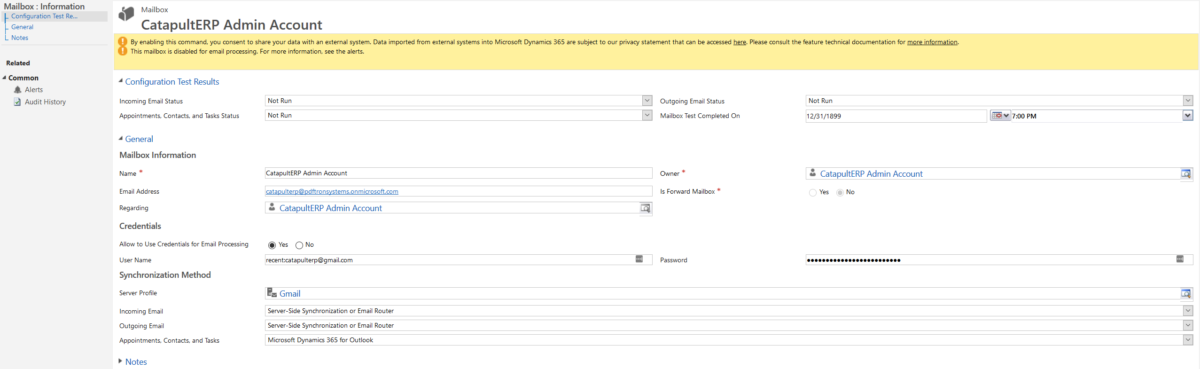The width and height of the screenshot is (1200, 369).
Task: Click the 'Related' sidebar label
Action: click(x=18, y=63)
